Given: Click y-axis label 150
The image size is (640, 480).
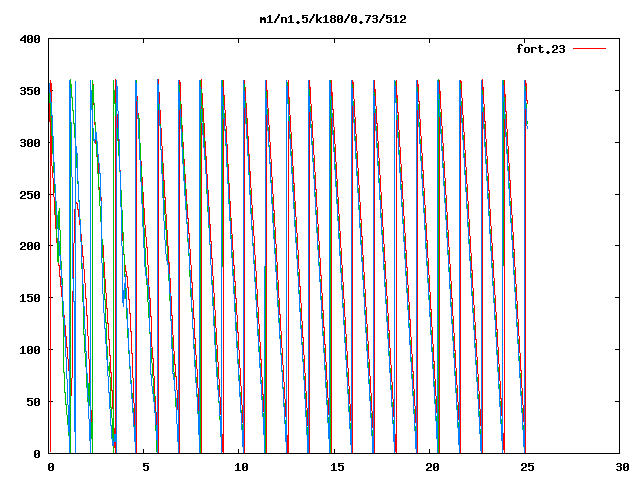Looking at the screenshot, I should [x=30, y=298].
